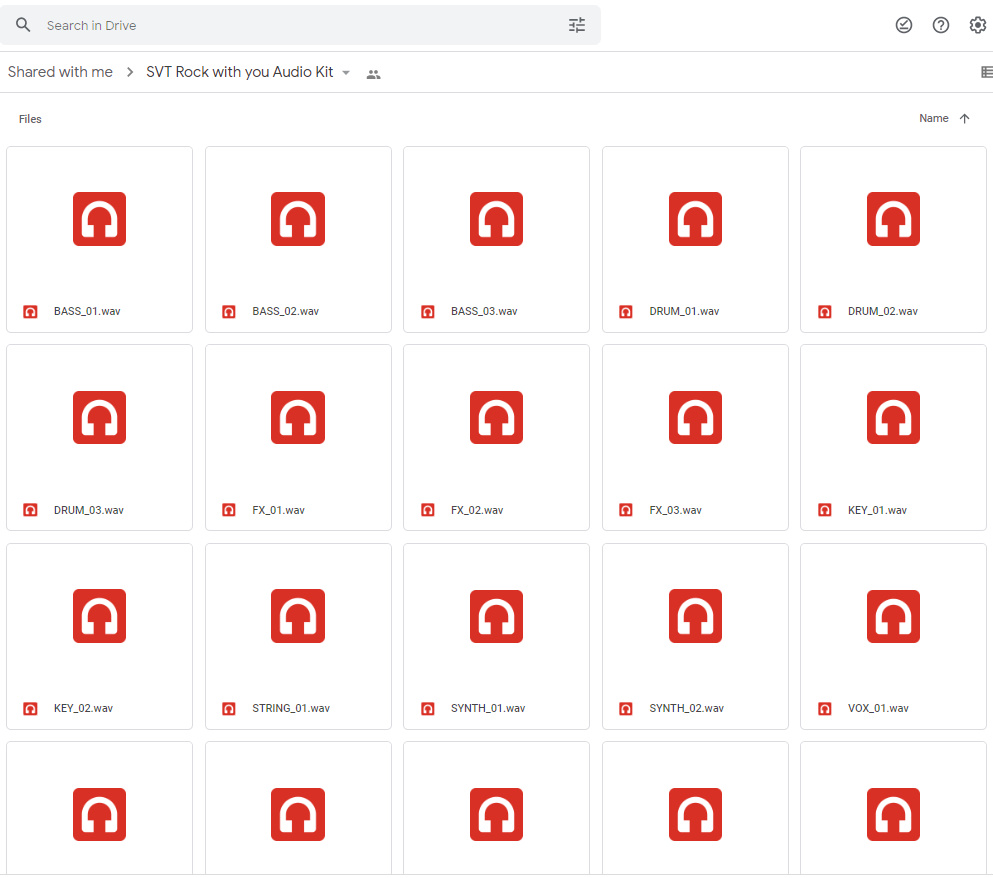The height and width of the screenshot is (878, 993).
Task: Click the SYNTH_02.wav file name
Action: [686, 708]
